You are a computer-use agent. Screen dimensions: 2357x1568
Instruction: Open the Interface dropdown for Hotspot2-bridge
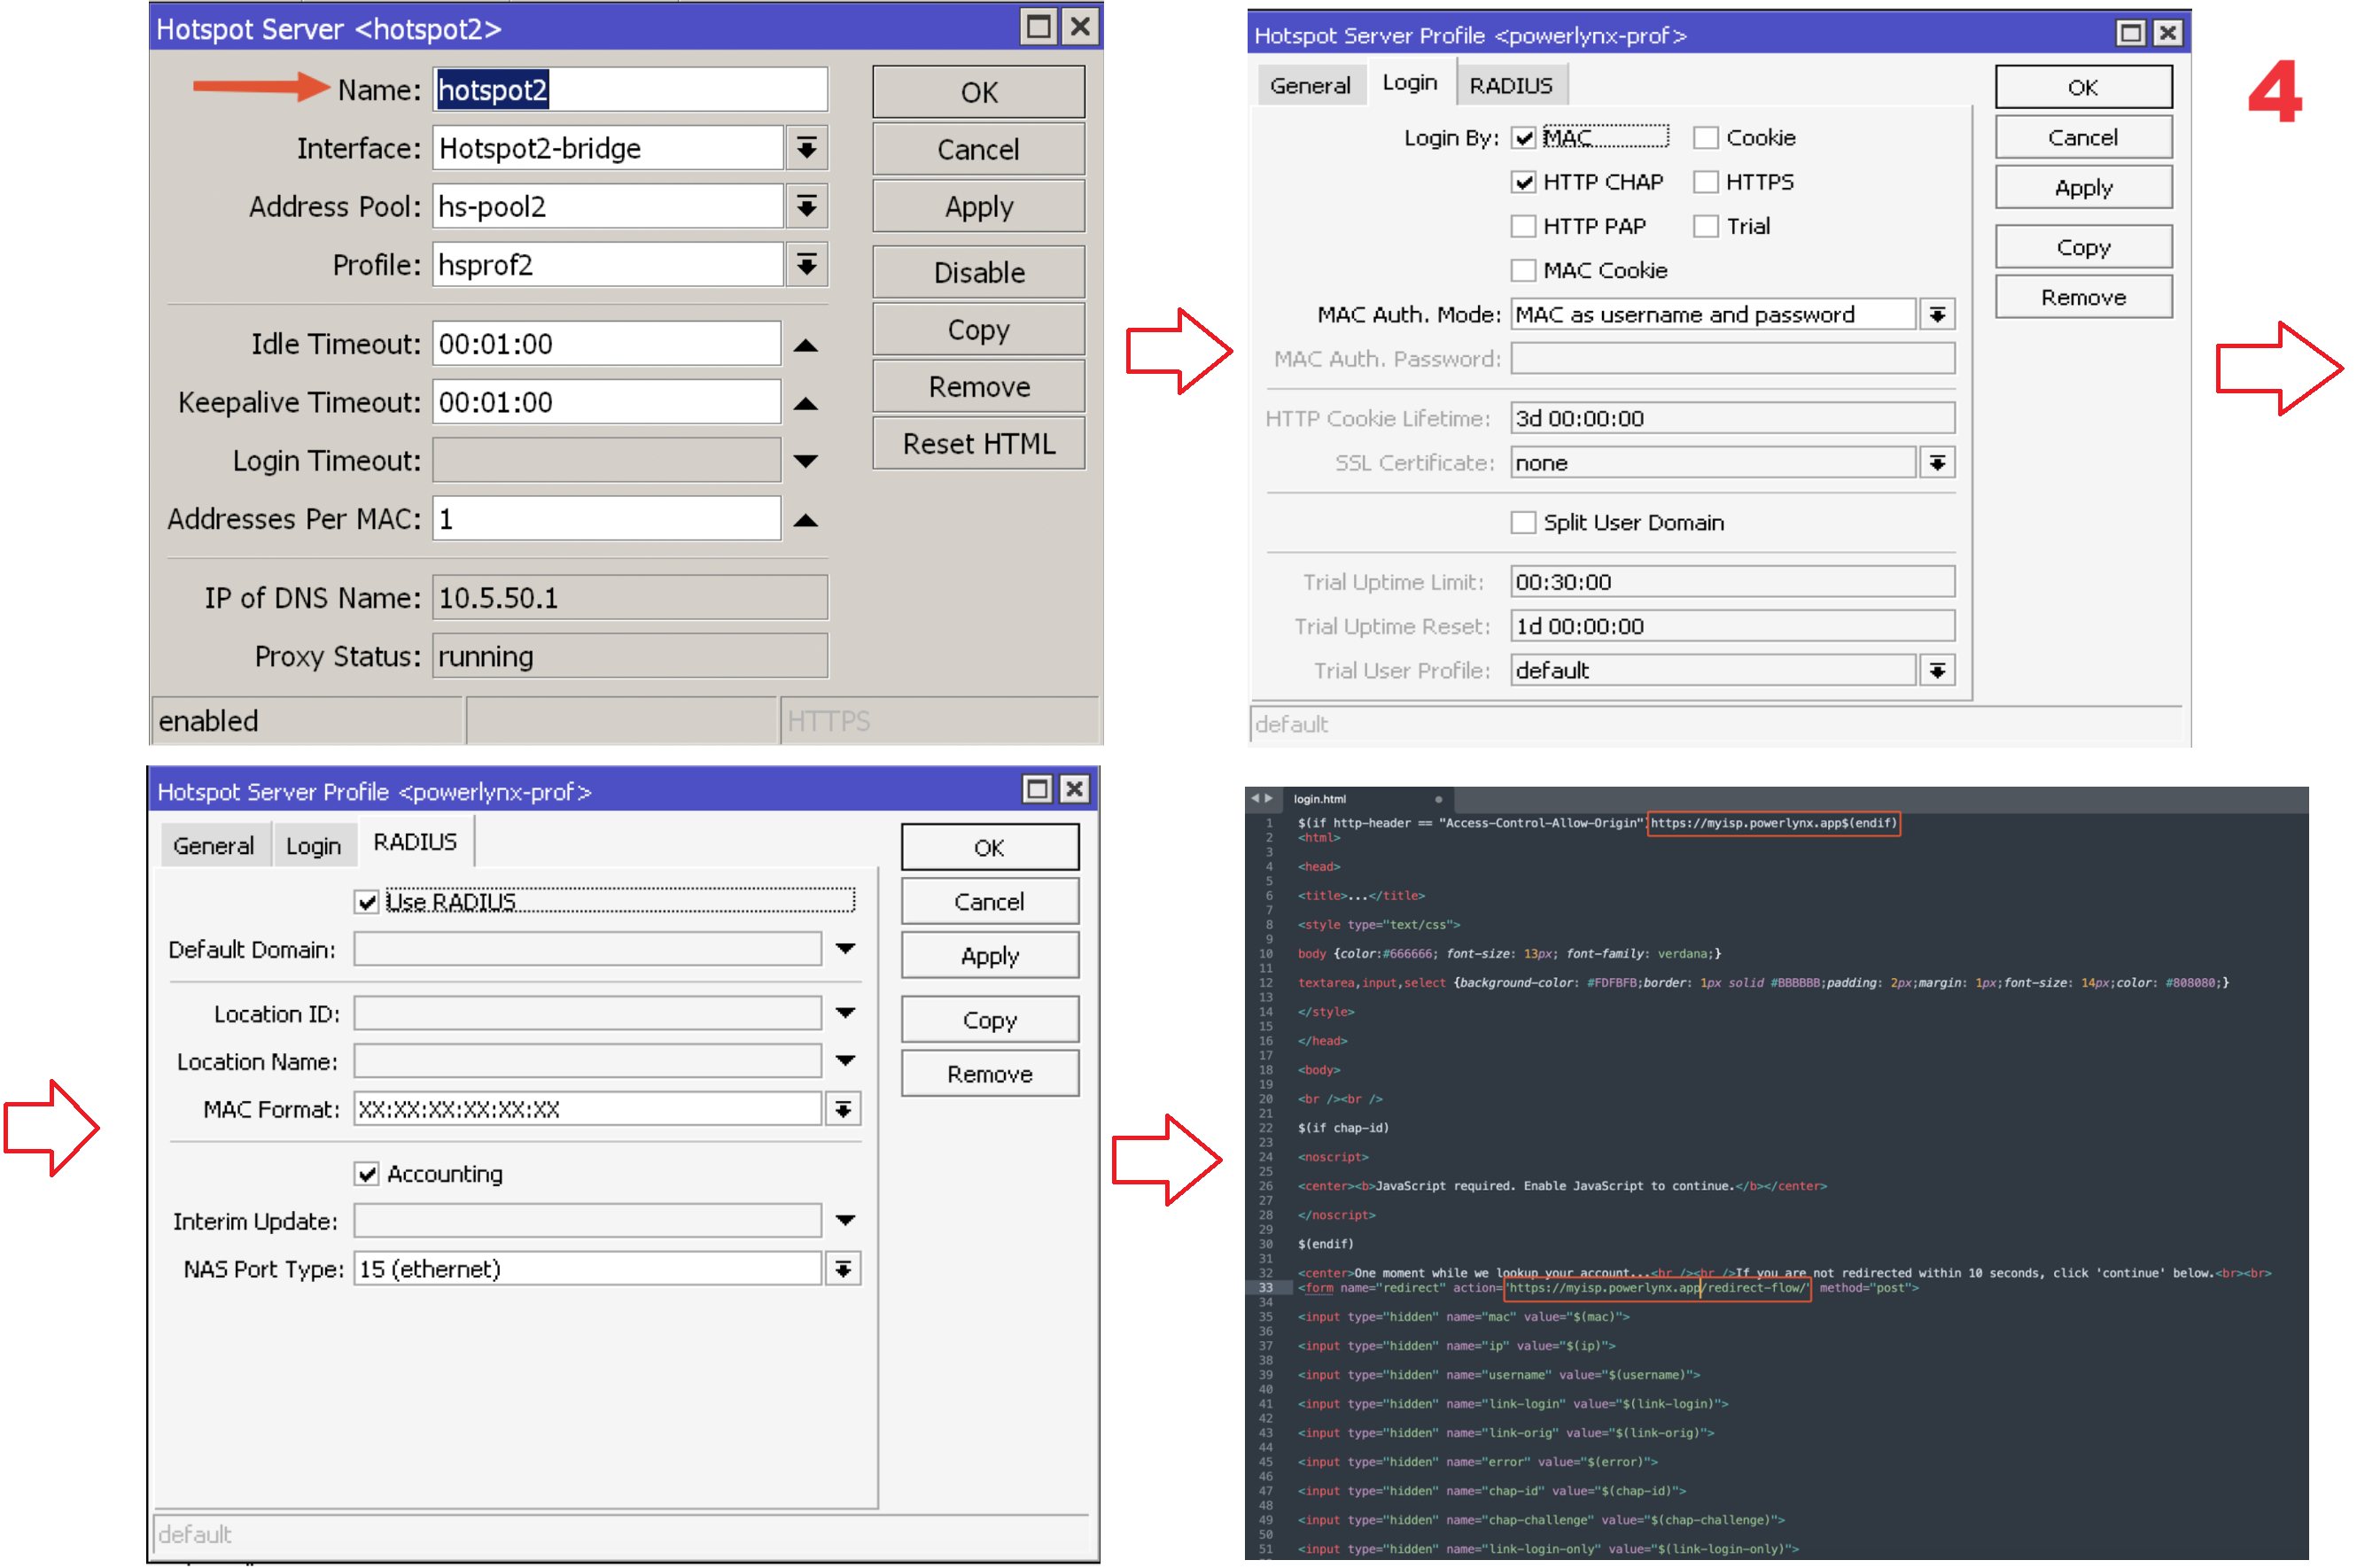click(x=806, y=149)
